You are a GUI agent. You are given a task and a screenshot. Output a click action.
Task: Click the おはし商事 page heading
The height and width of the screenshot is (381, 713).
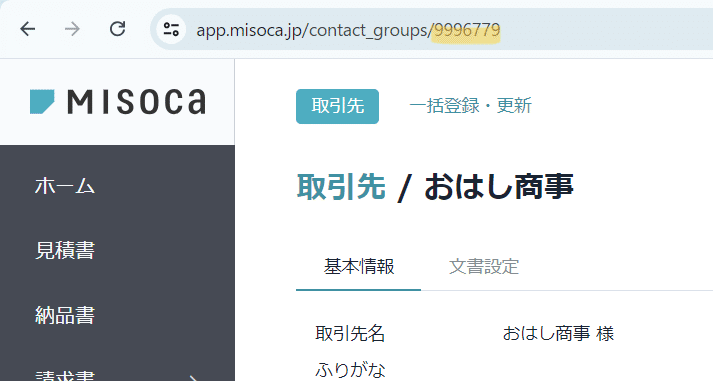click(x=499, y=187)
